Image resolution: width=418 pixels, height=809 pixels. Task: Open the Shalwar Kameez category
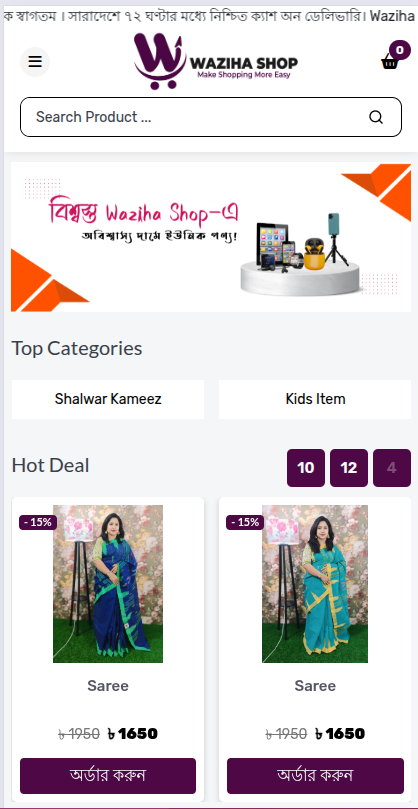click(x=108, y=399)
